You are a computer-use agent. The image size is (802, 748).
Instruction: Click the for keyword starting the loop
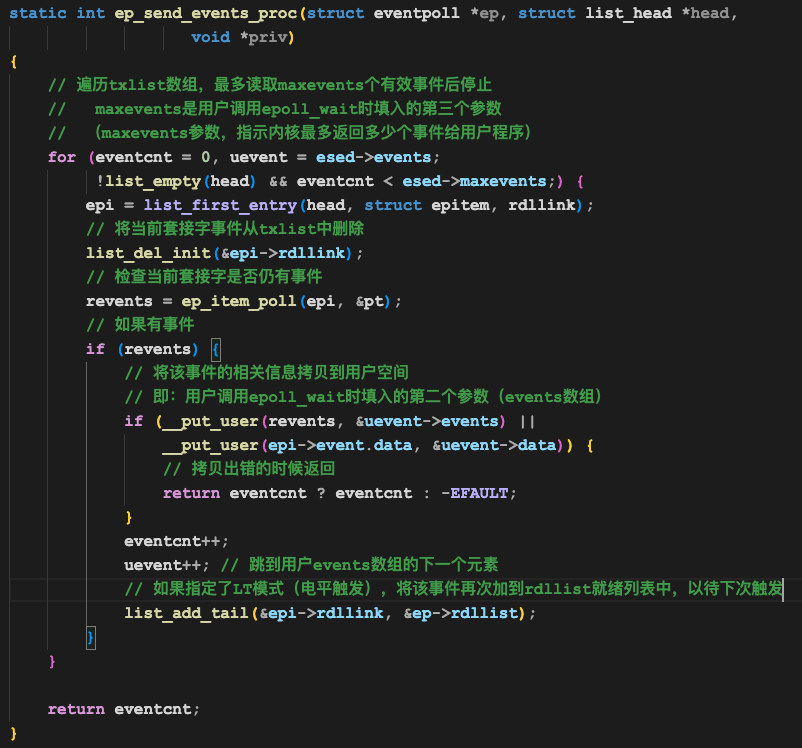[61, 157]
